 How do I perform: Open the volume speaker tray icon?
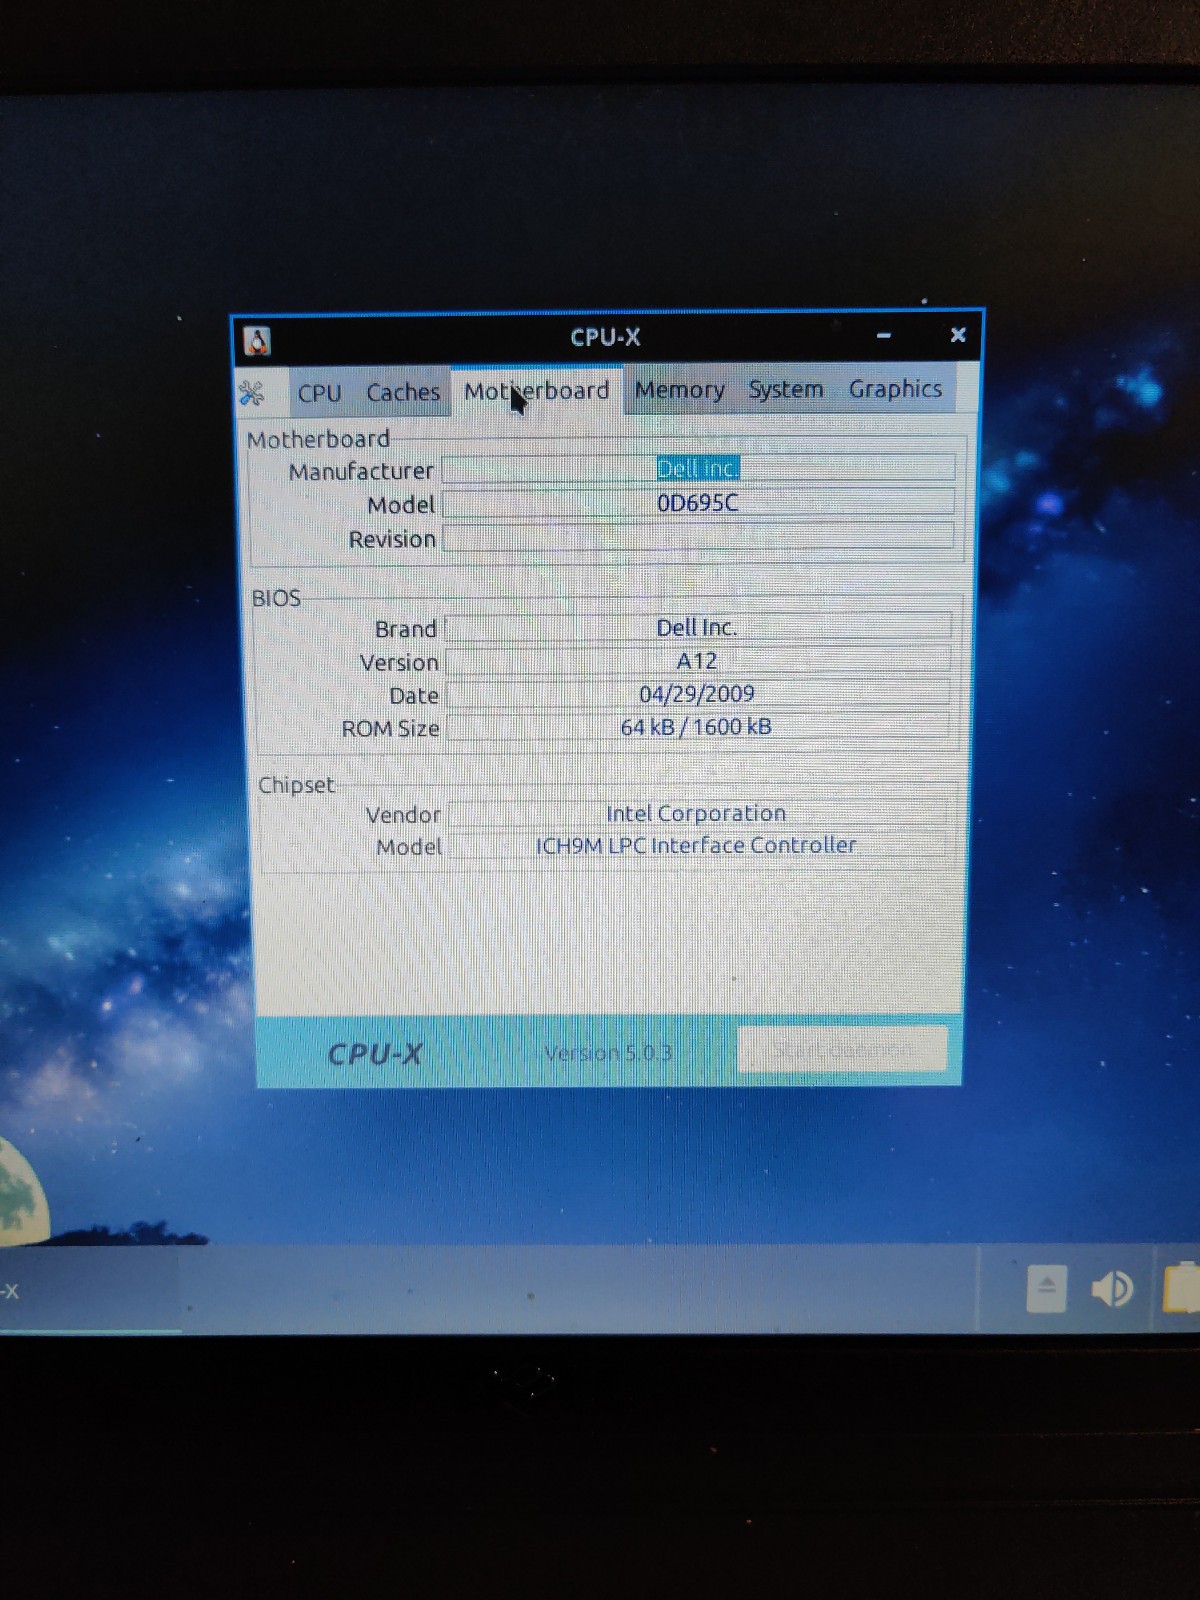click(x=1111, y=1289)
